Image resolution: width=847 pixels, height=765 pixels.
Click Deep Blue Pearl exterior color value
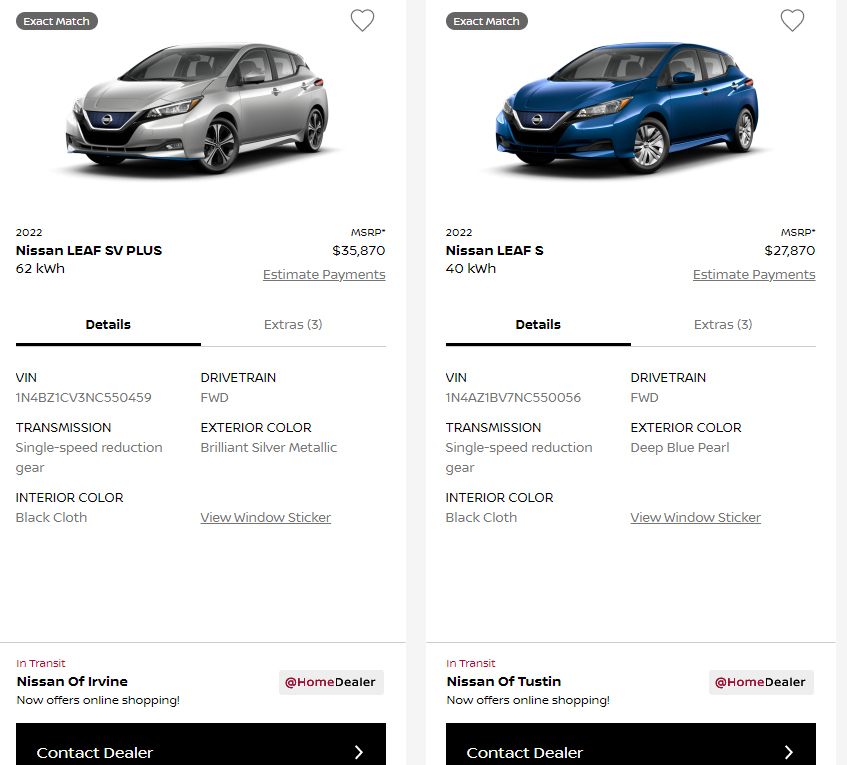click(x=680, y=447)
